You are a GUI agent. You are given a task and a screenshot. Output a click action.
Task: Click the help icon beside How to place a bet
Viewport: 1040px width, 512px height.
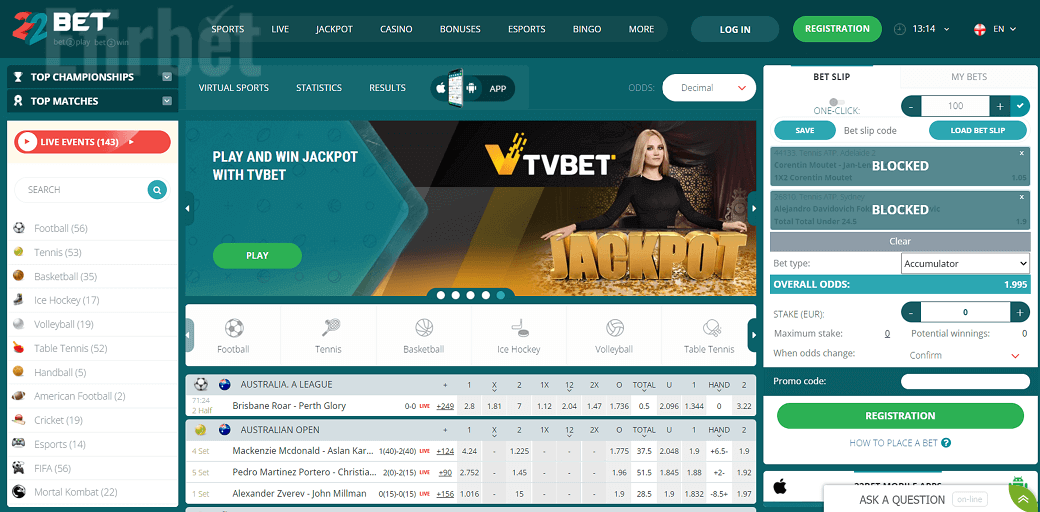946,443
